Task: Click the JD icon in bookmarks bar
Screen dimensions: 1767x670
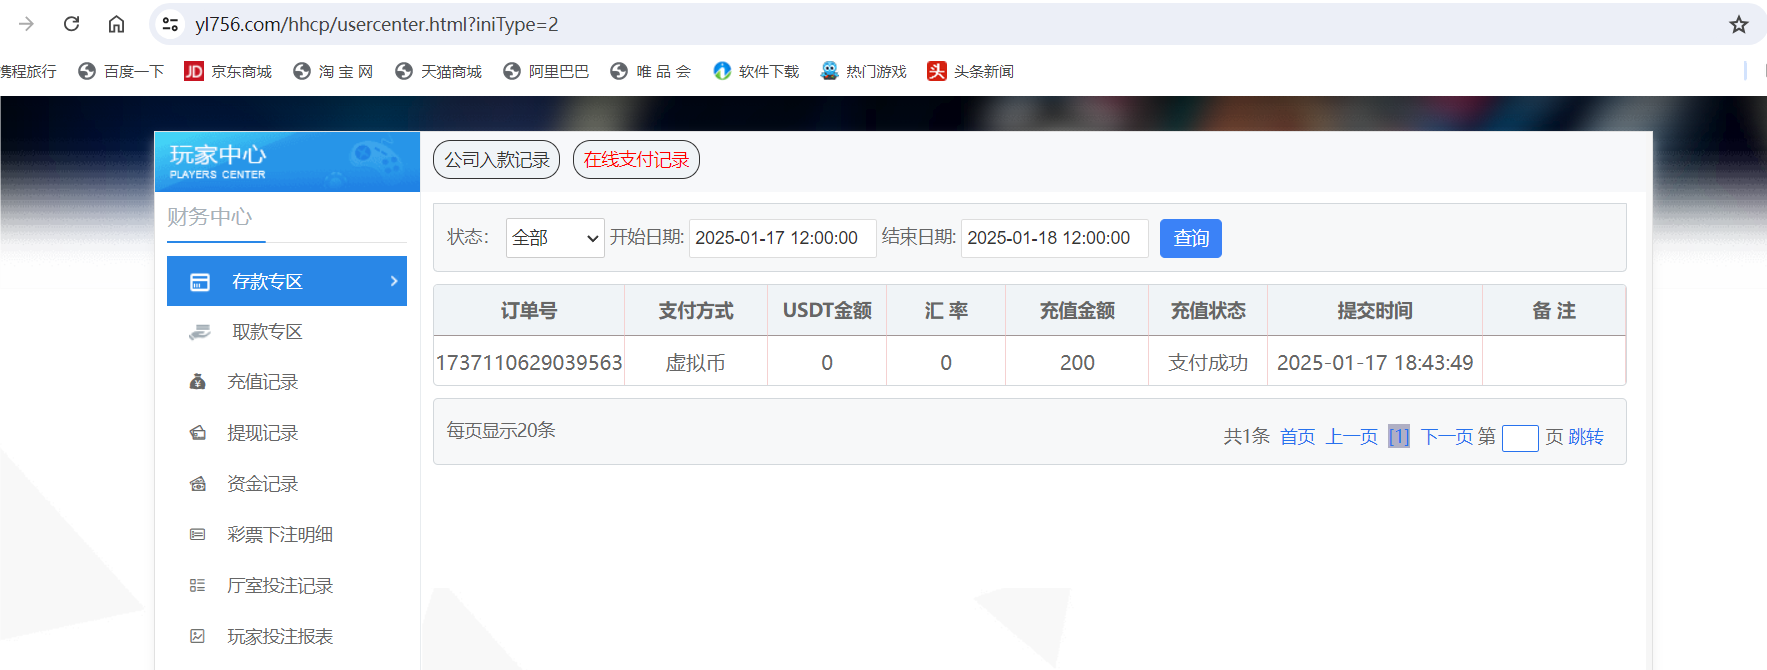Action: [194, 71]
